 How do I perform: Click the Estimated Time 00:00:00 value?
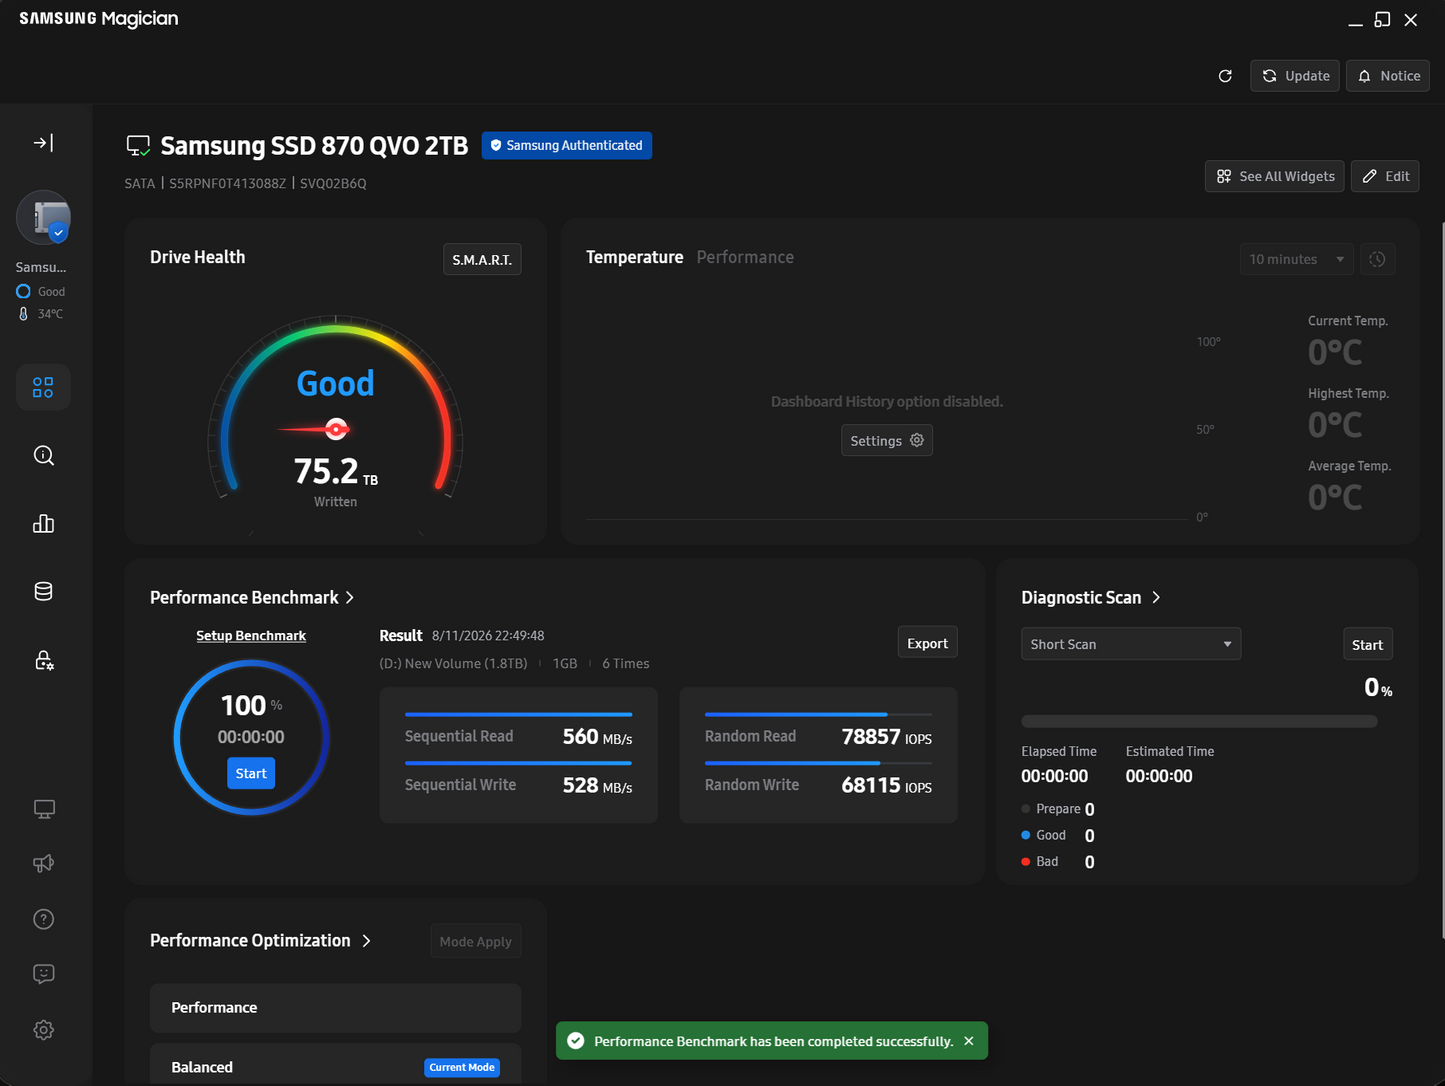1159,776
